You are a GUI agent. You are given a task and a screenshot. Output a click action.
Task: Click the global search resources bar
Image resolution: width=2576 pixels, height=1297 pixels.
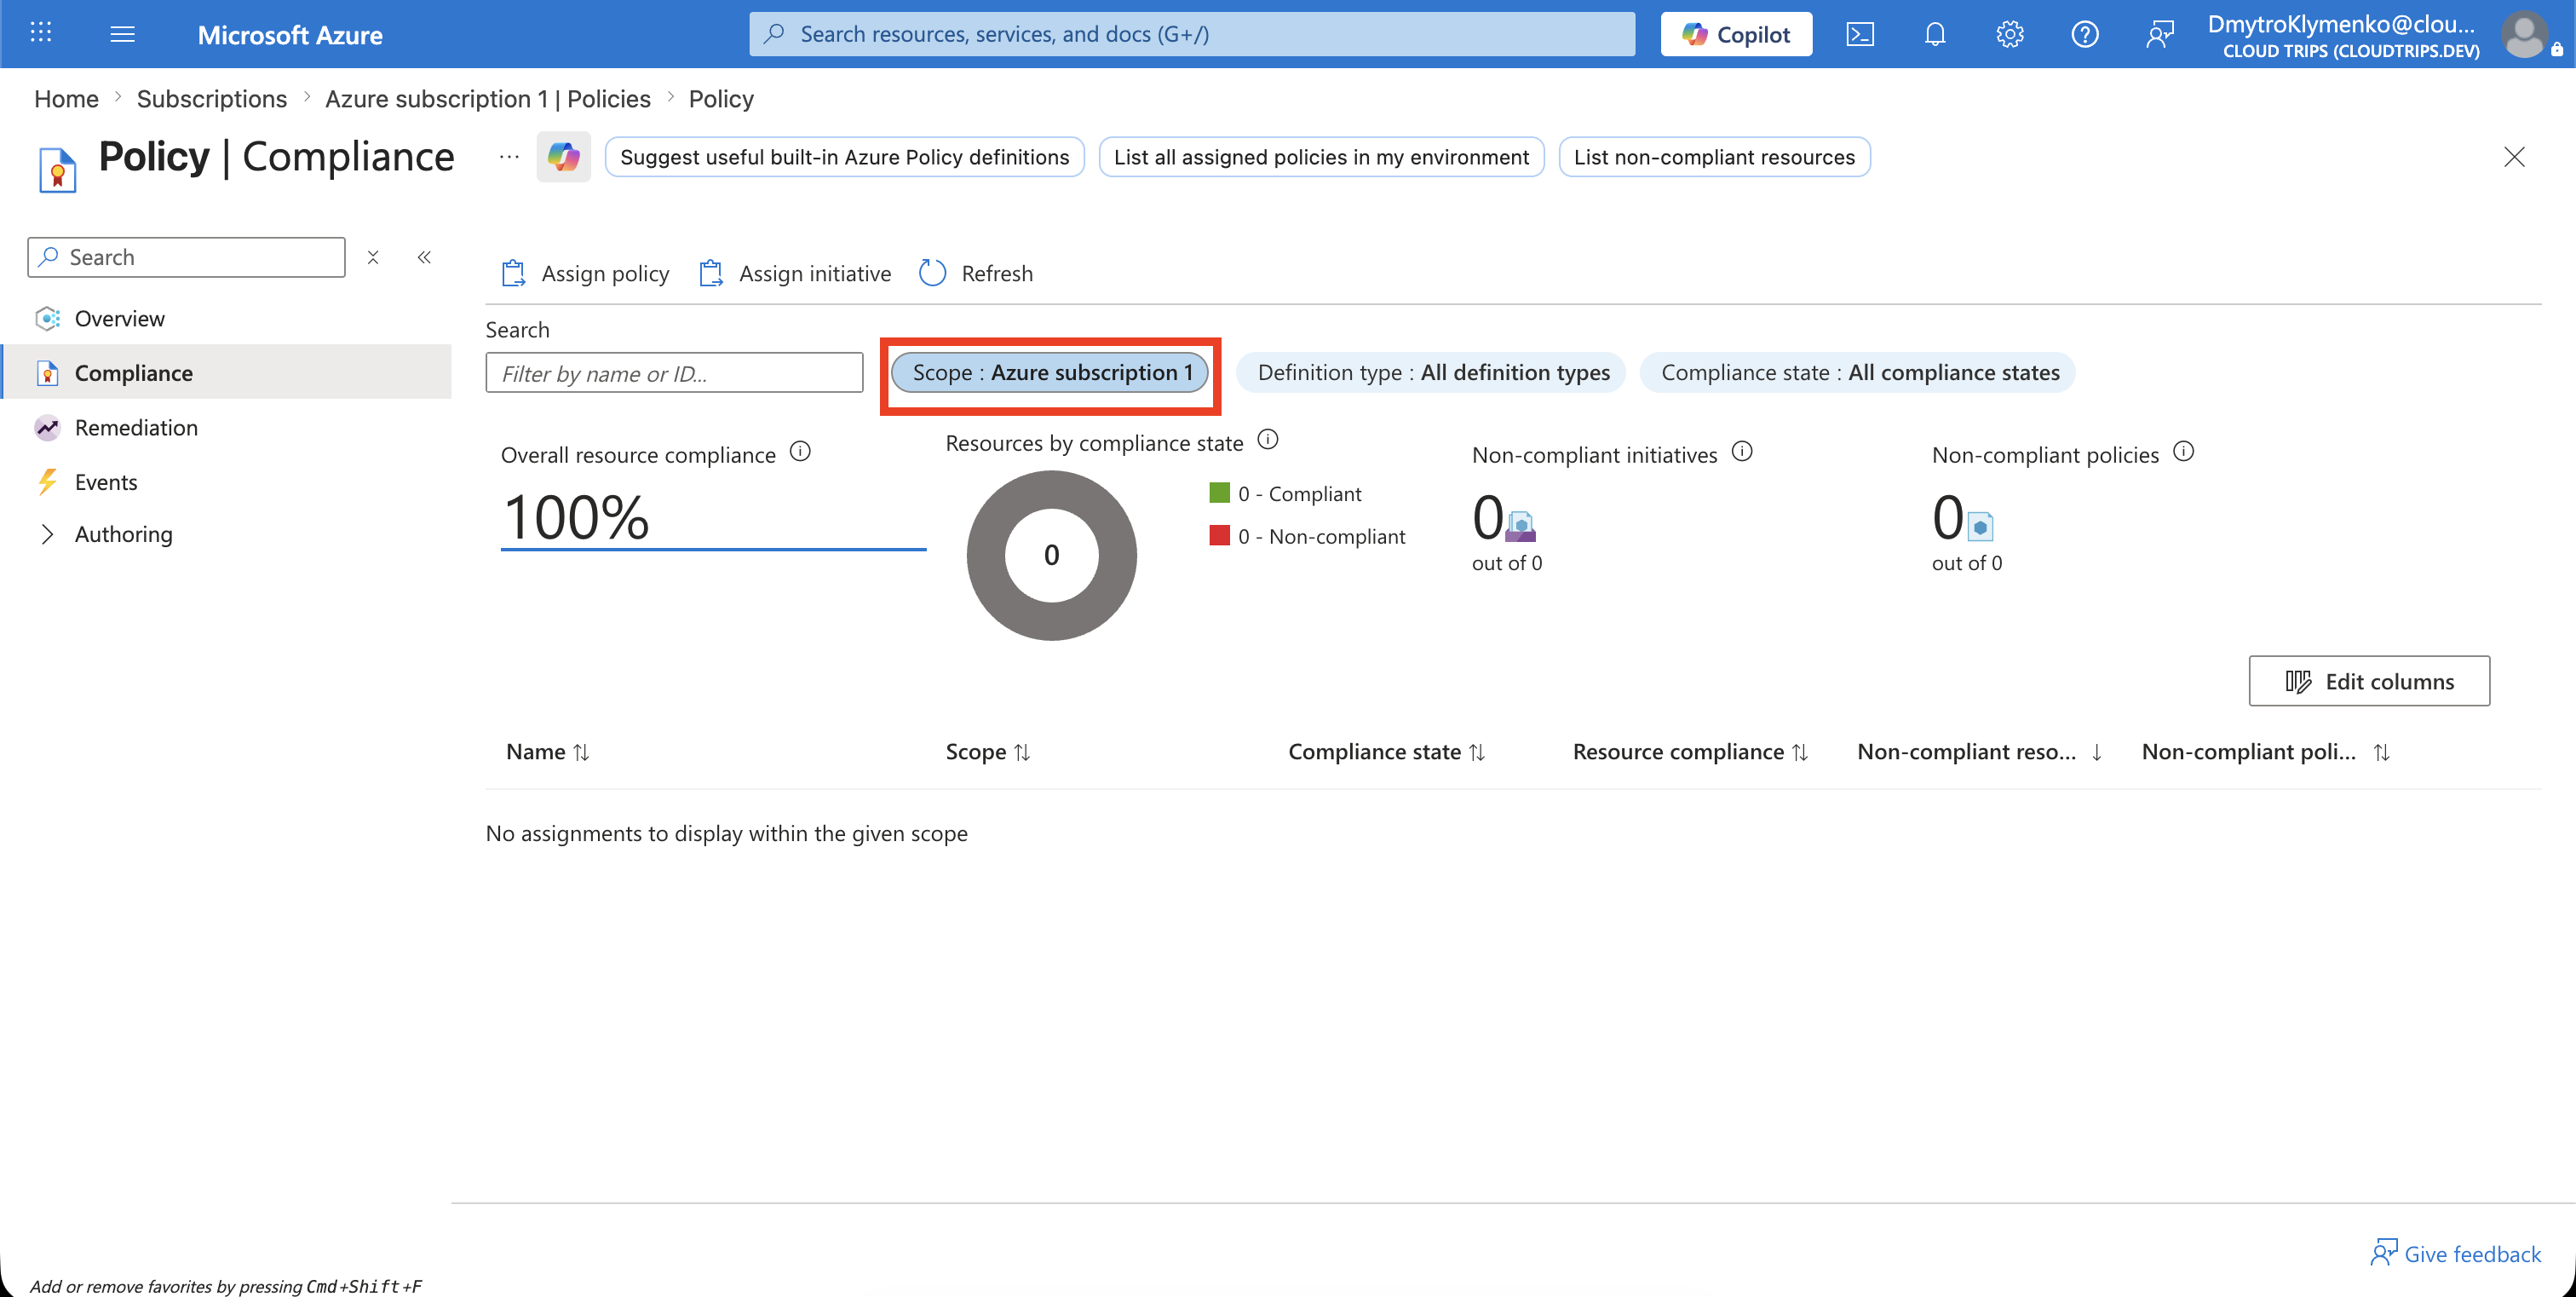(x=1192, y=34)
